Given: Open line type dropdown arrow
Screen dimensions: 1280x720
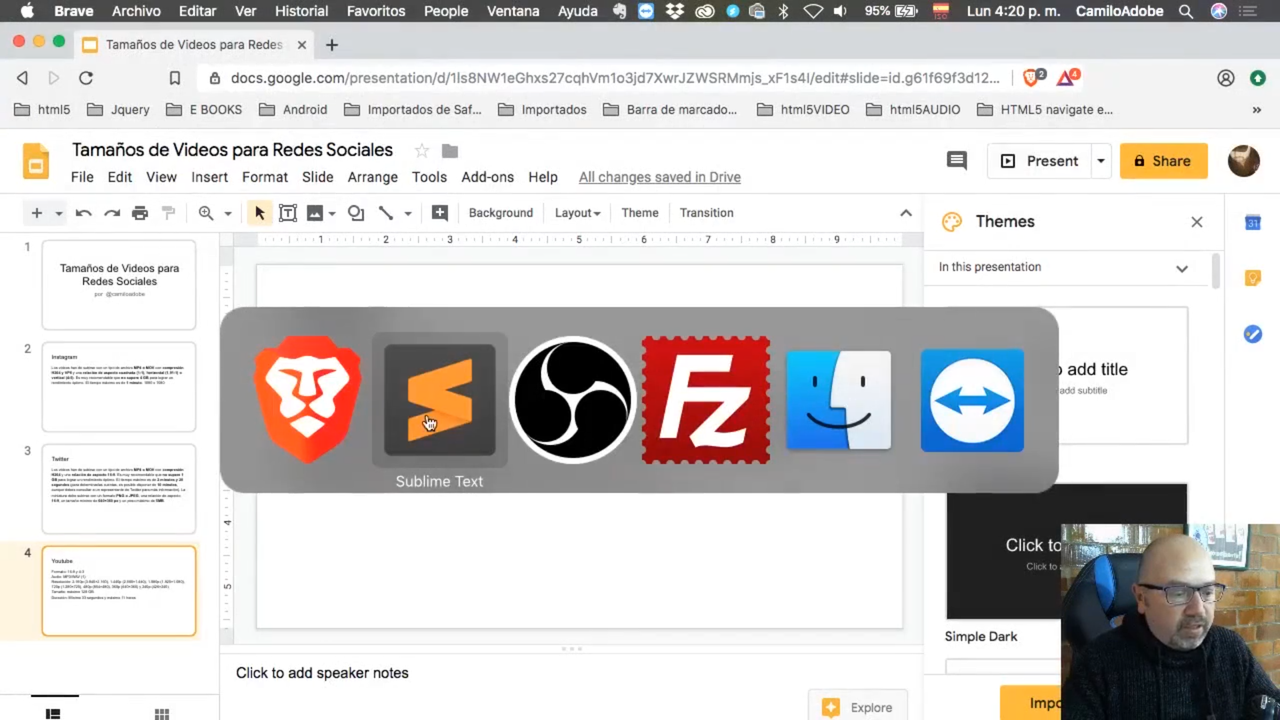Looking at the screenshot, I should coord(408,213).
